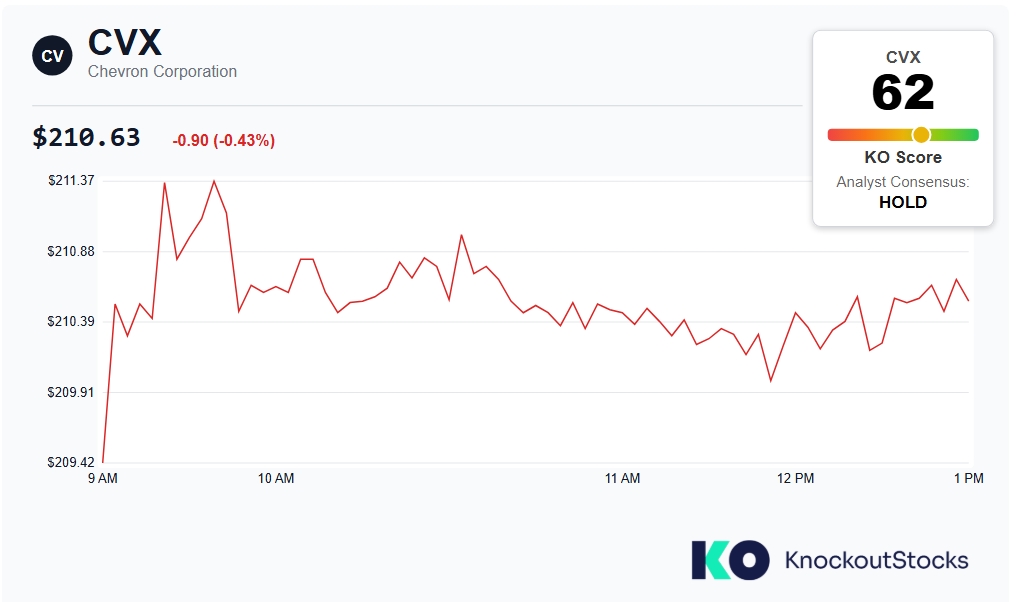Click the $210.88 y-axis label
The height and width of the screenshot is (602, 1018).
click(x=71, y=251)
